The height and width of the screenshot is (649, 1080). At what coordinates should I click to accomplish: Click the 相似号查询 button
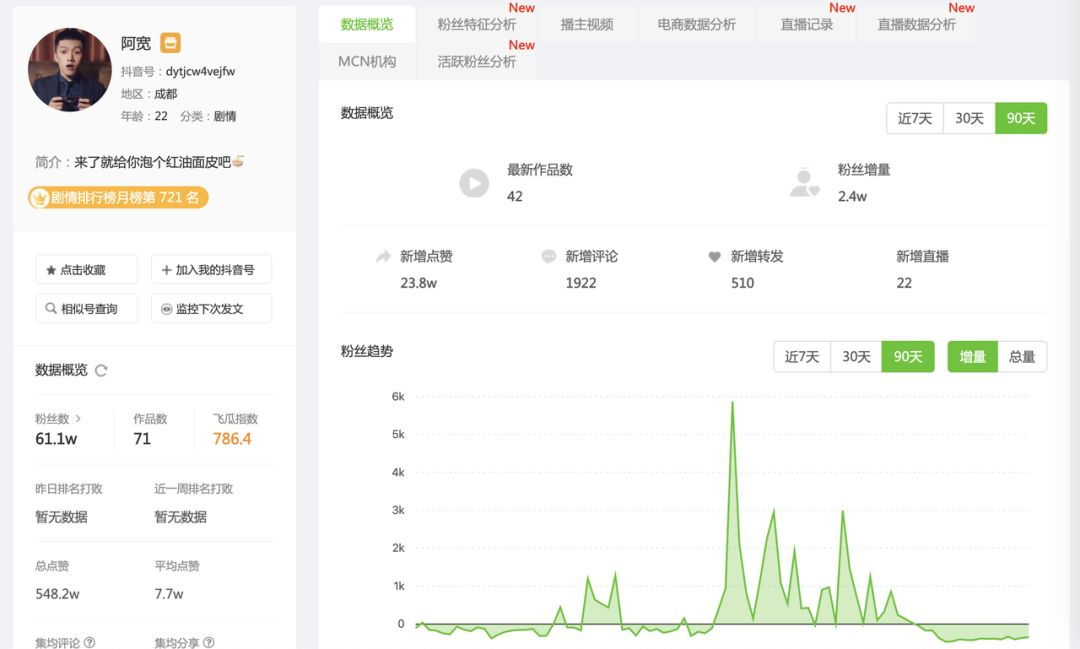86,309
